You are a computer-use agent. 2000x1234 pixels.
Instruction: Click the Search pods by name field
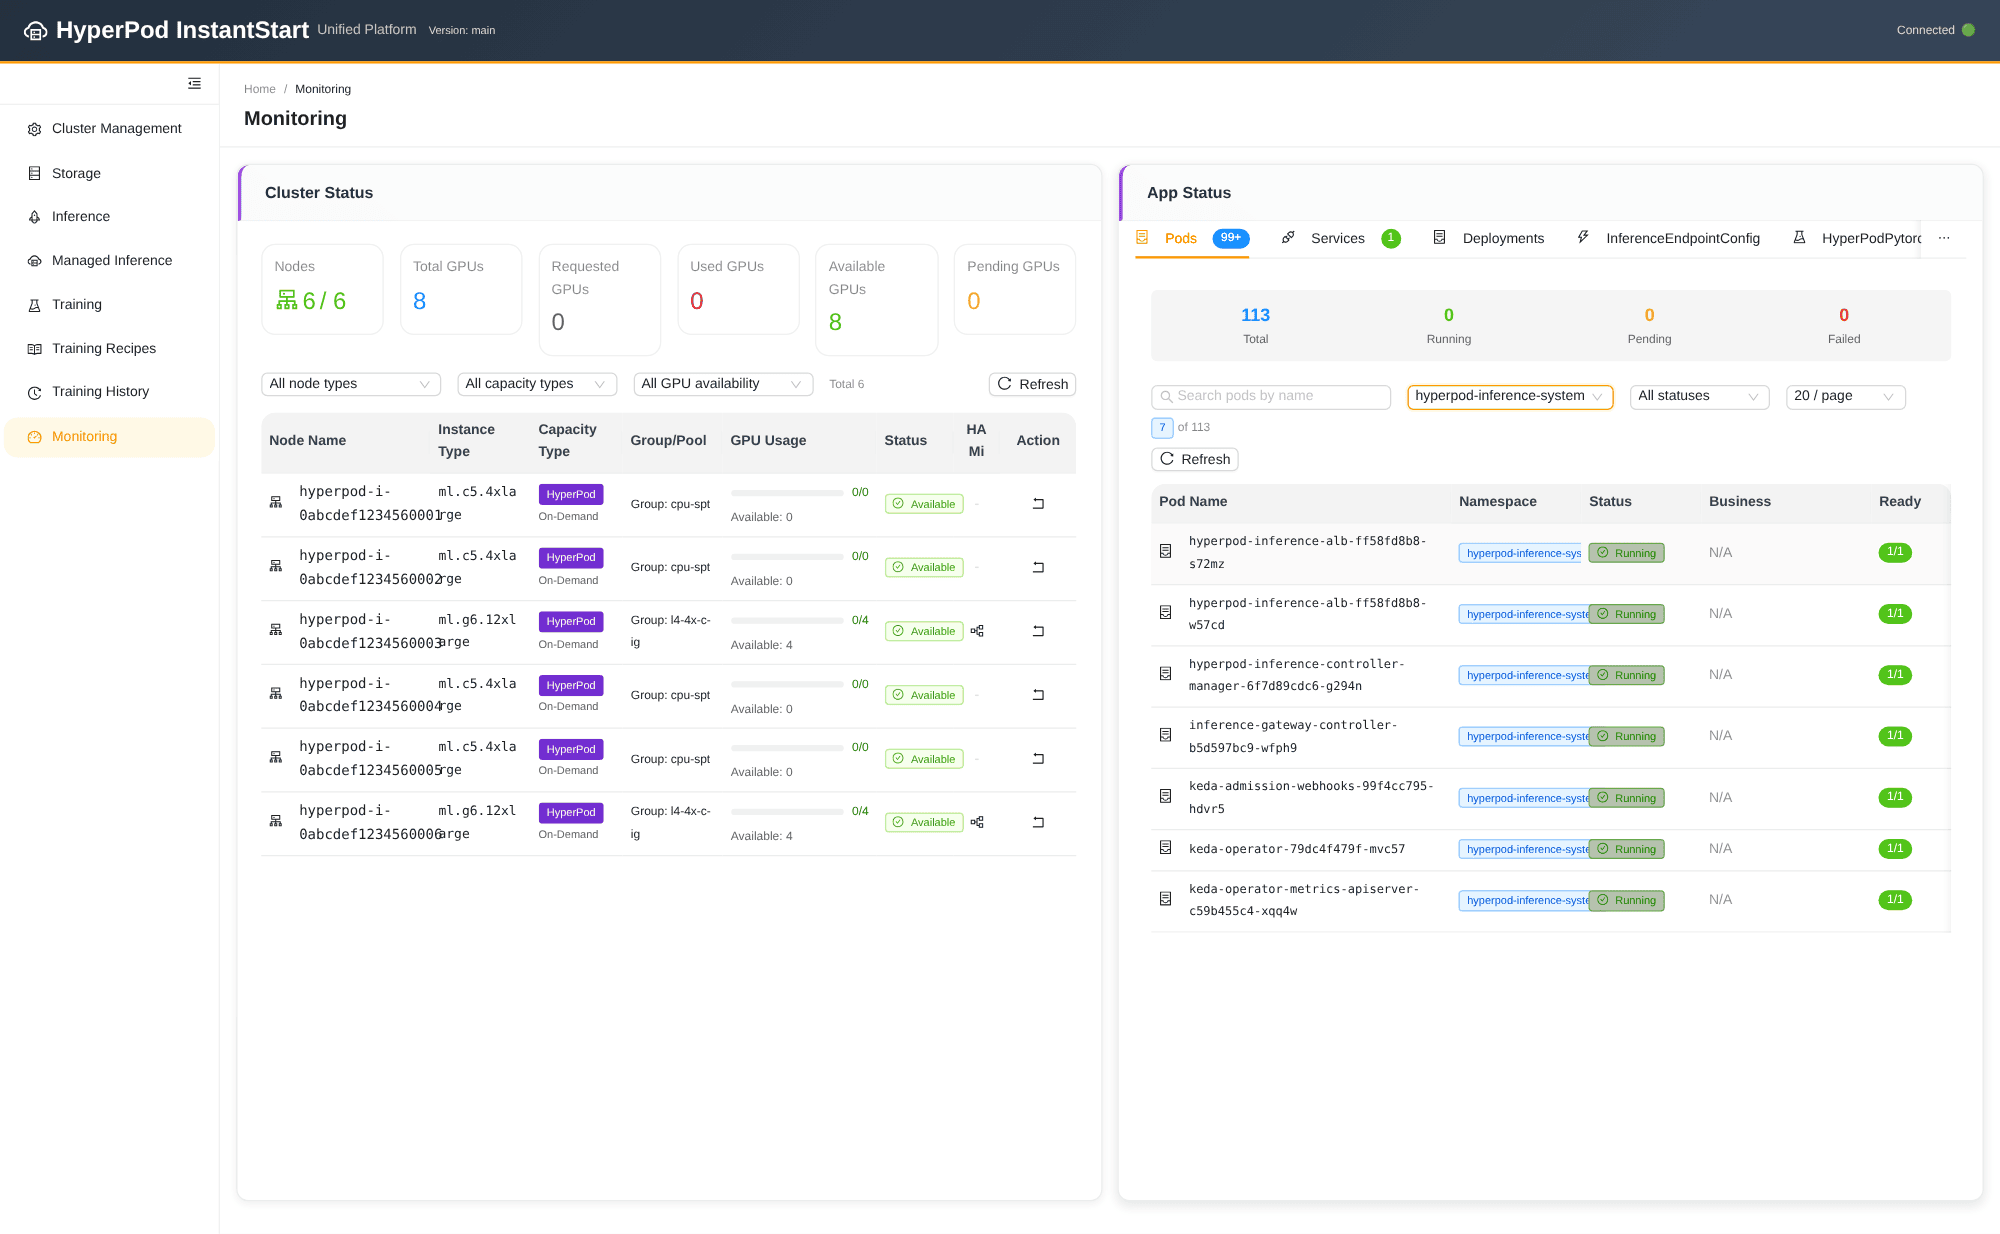pyautogui.click(x=1271, y=396)
